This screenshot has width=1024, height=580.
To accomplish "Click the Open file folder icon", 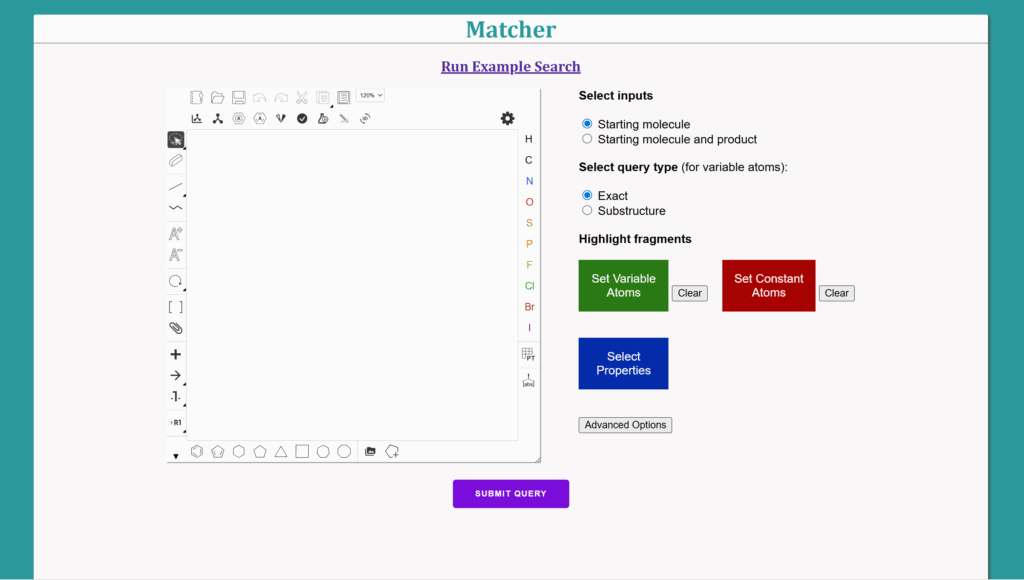I will tap(217, 97).
